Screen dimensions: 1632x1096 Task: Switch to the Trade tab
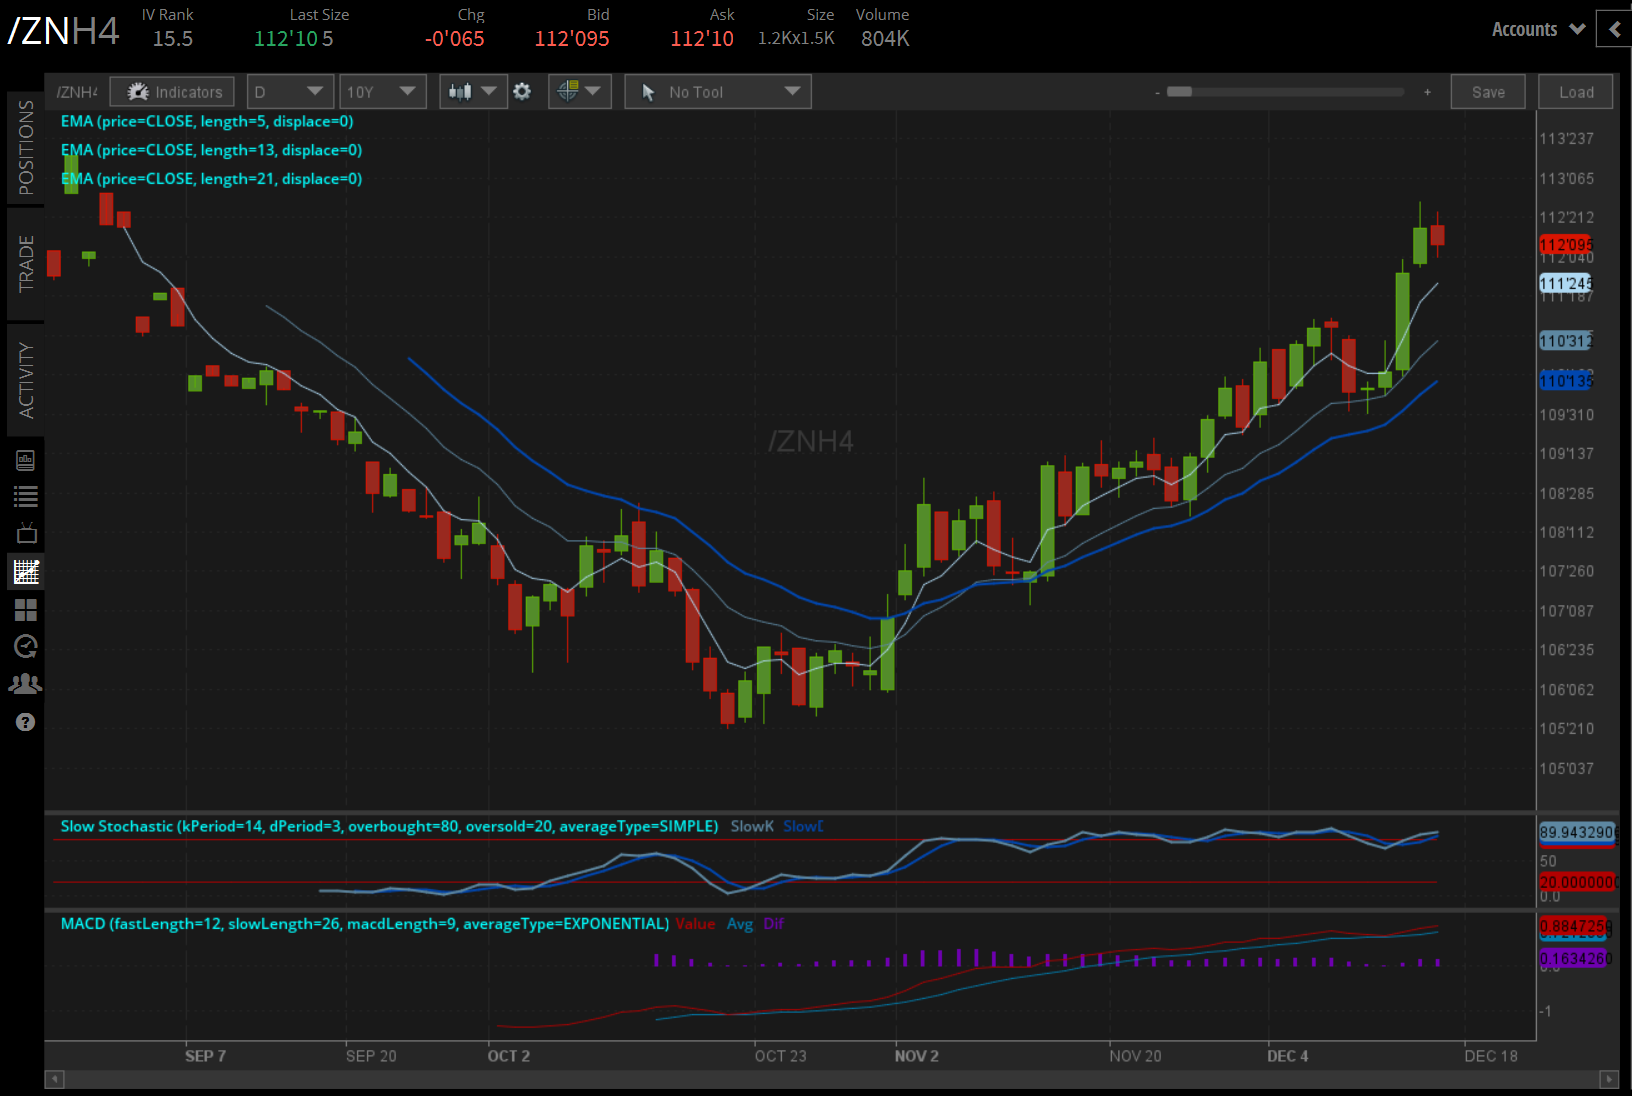point(26,264)
